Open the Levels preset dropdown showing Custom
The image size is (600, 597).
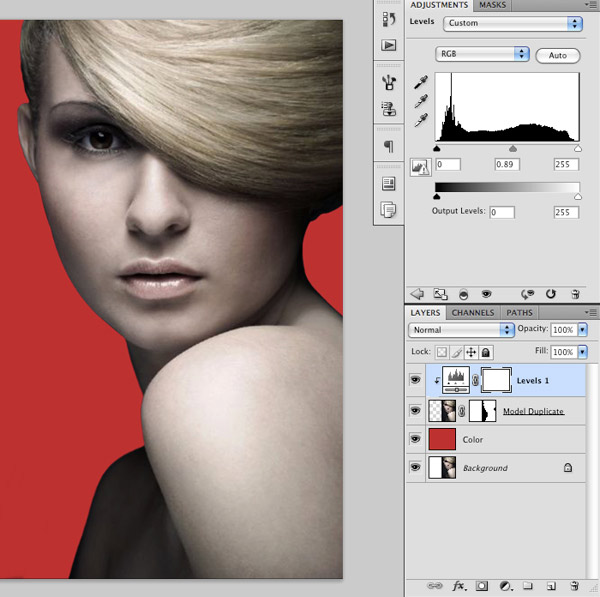(511, 22)
